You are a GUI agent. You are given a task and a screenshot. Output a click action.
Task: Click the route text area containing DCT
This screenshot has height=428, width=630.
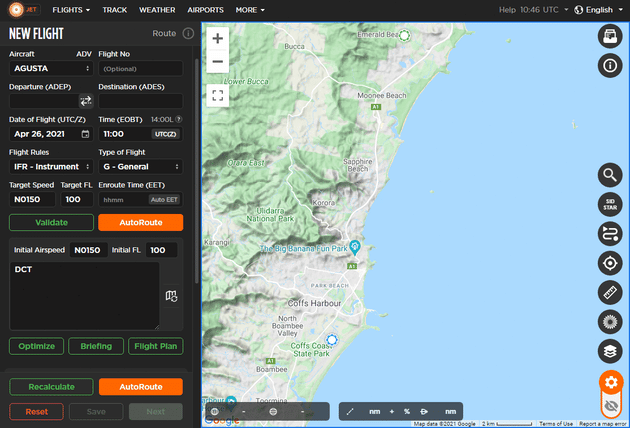[x=84, y=296]
